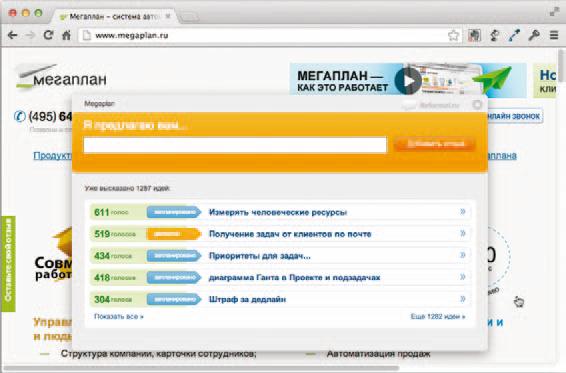
Task: Click the browser back arrow
Action: 12,35
